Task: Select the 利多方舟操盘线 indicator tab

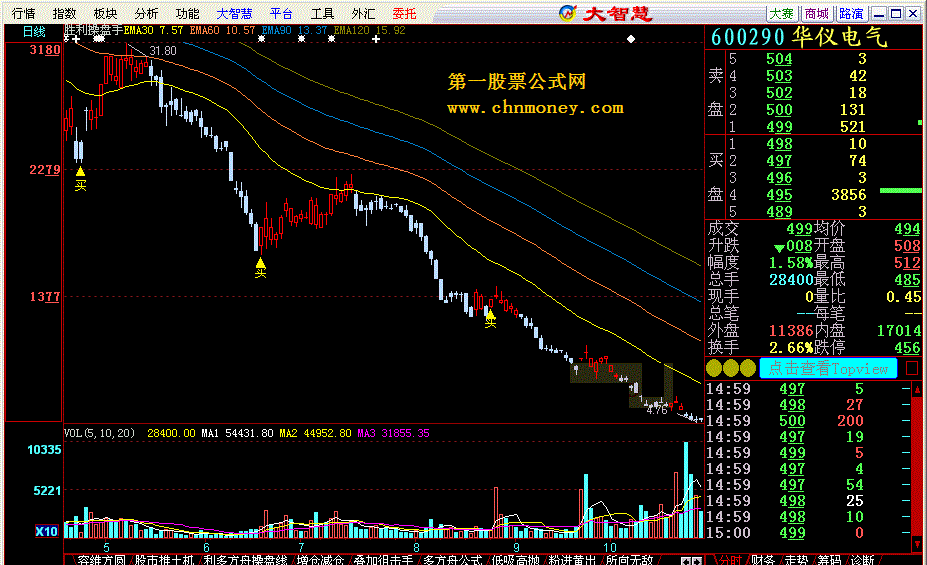Action: point(245,560)
